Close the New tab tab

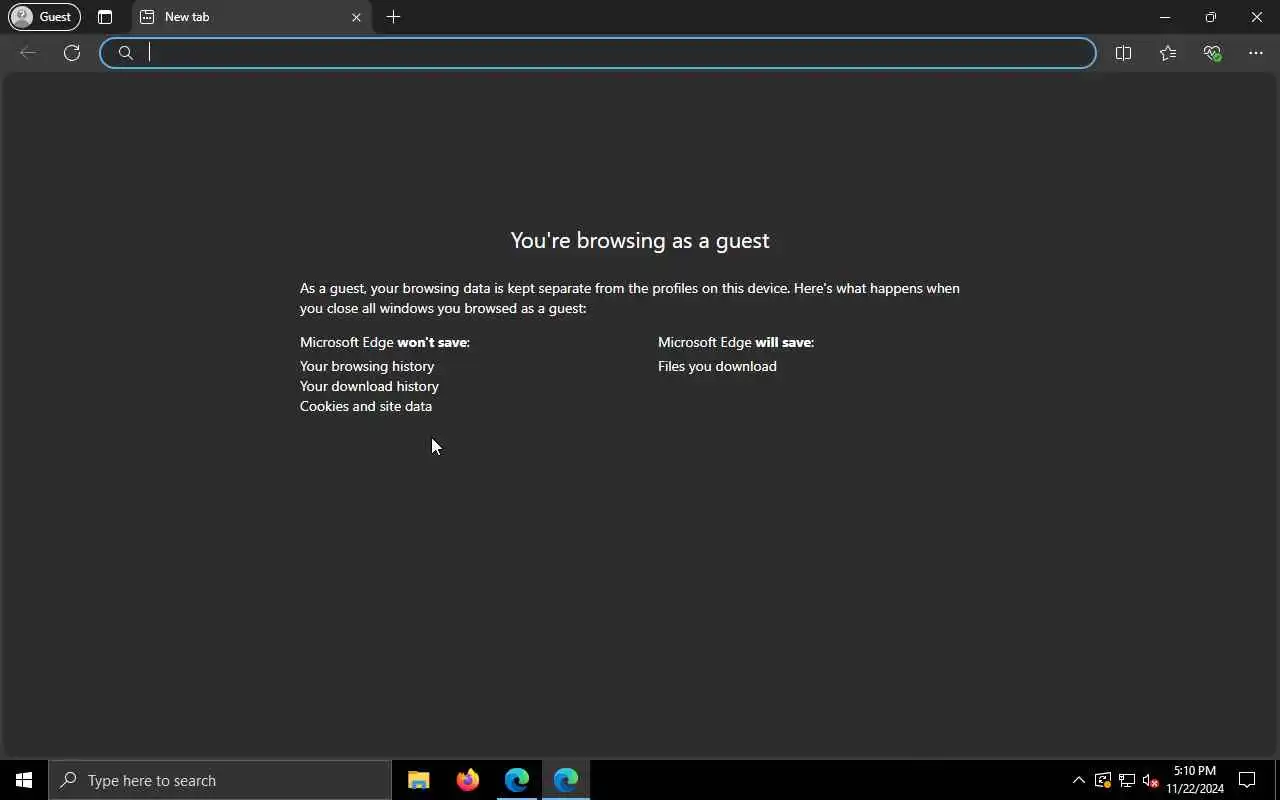356,17
